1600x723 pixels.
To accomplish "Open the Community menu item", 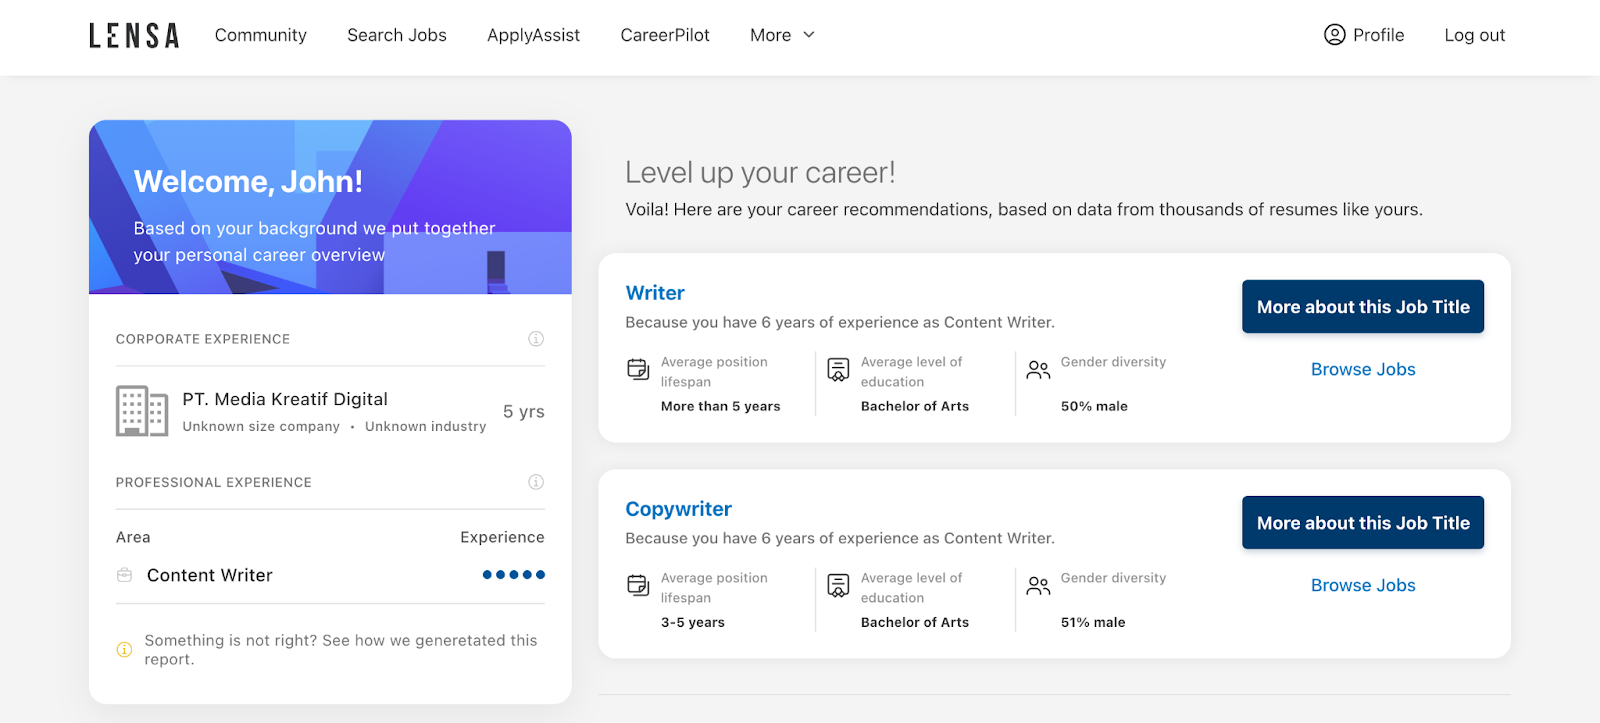I will tap(260, 35).
